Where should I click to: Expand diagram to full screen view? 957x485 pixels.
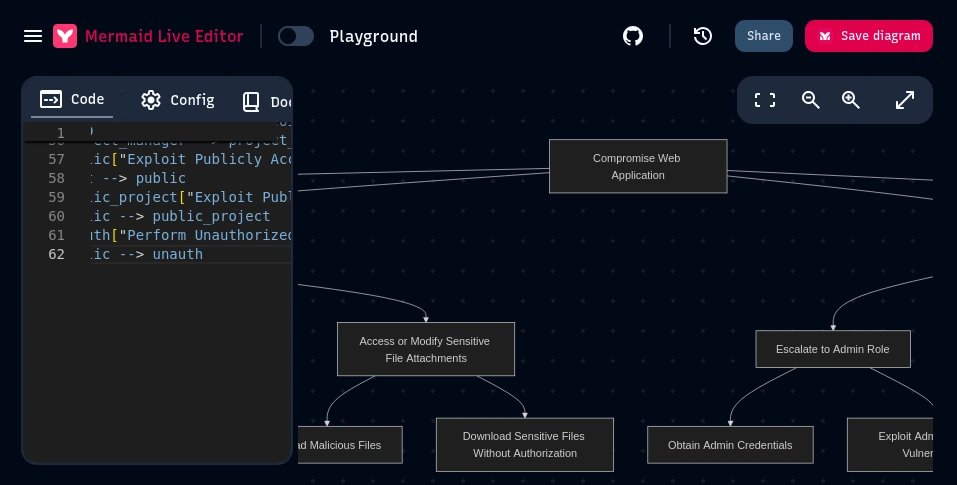(x=905, y=100)
